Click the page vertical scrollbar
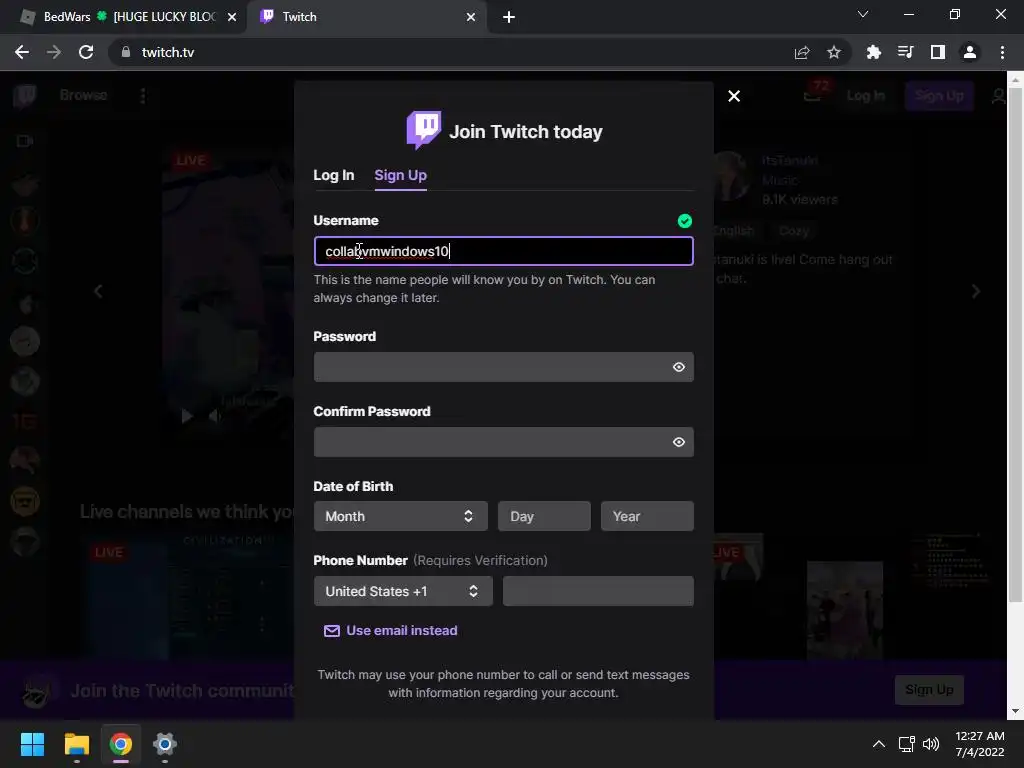The height and width of the screenshot is (768, 1024). 1015,346
